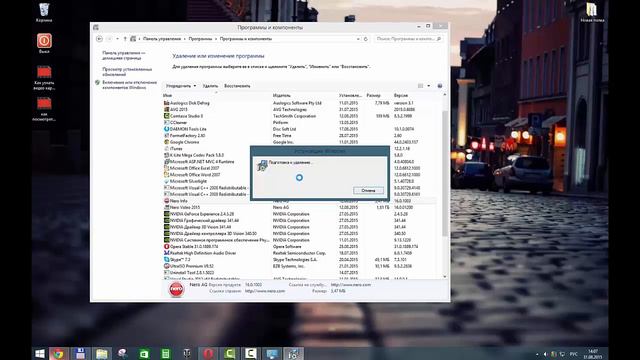Open File Explorer from the taskbar
The height and width of the screenshot is (360, 640).
pos(102,353)
